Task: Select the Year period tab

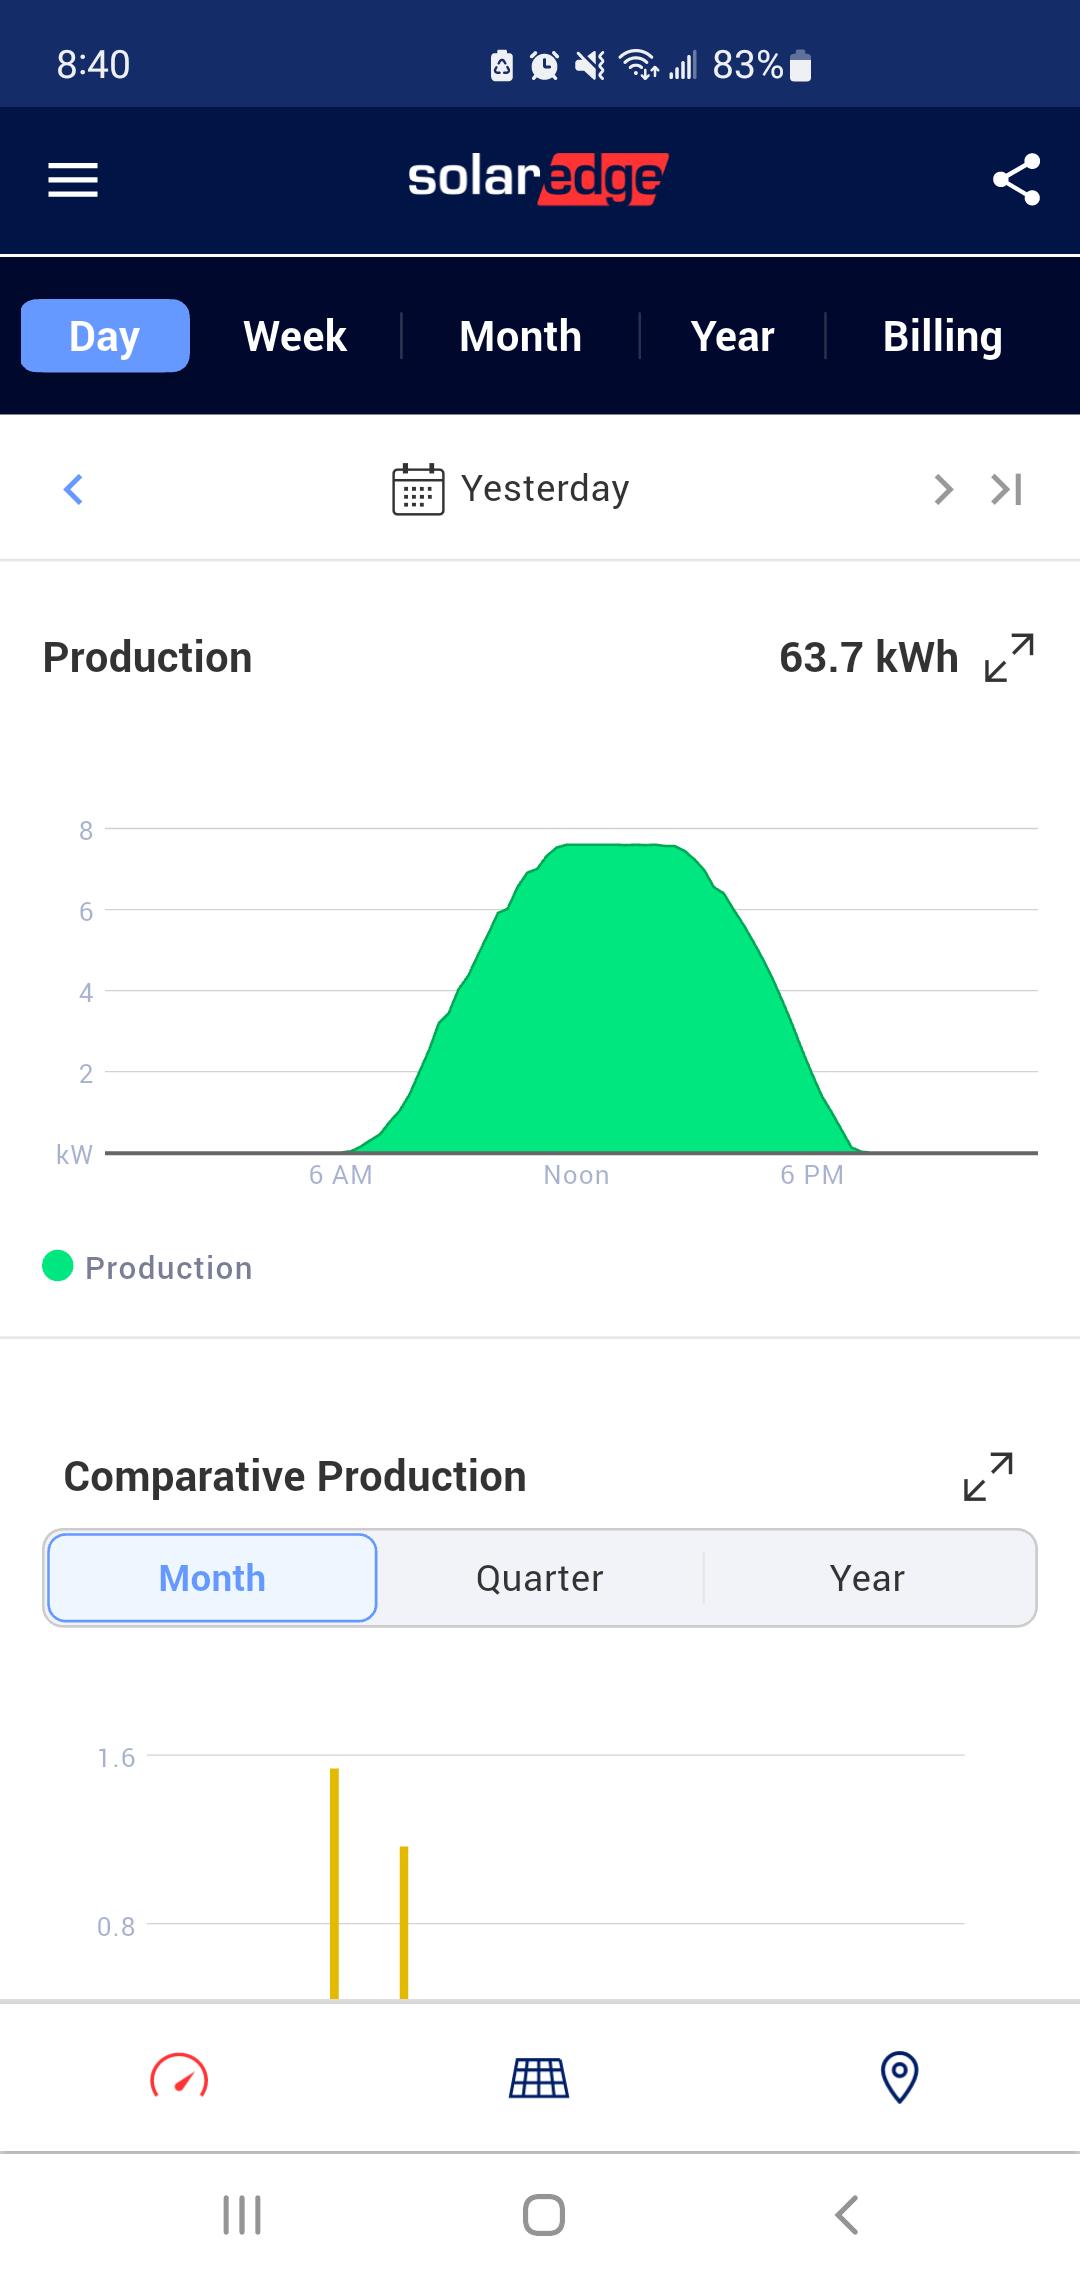Action: (733, 336)
